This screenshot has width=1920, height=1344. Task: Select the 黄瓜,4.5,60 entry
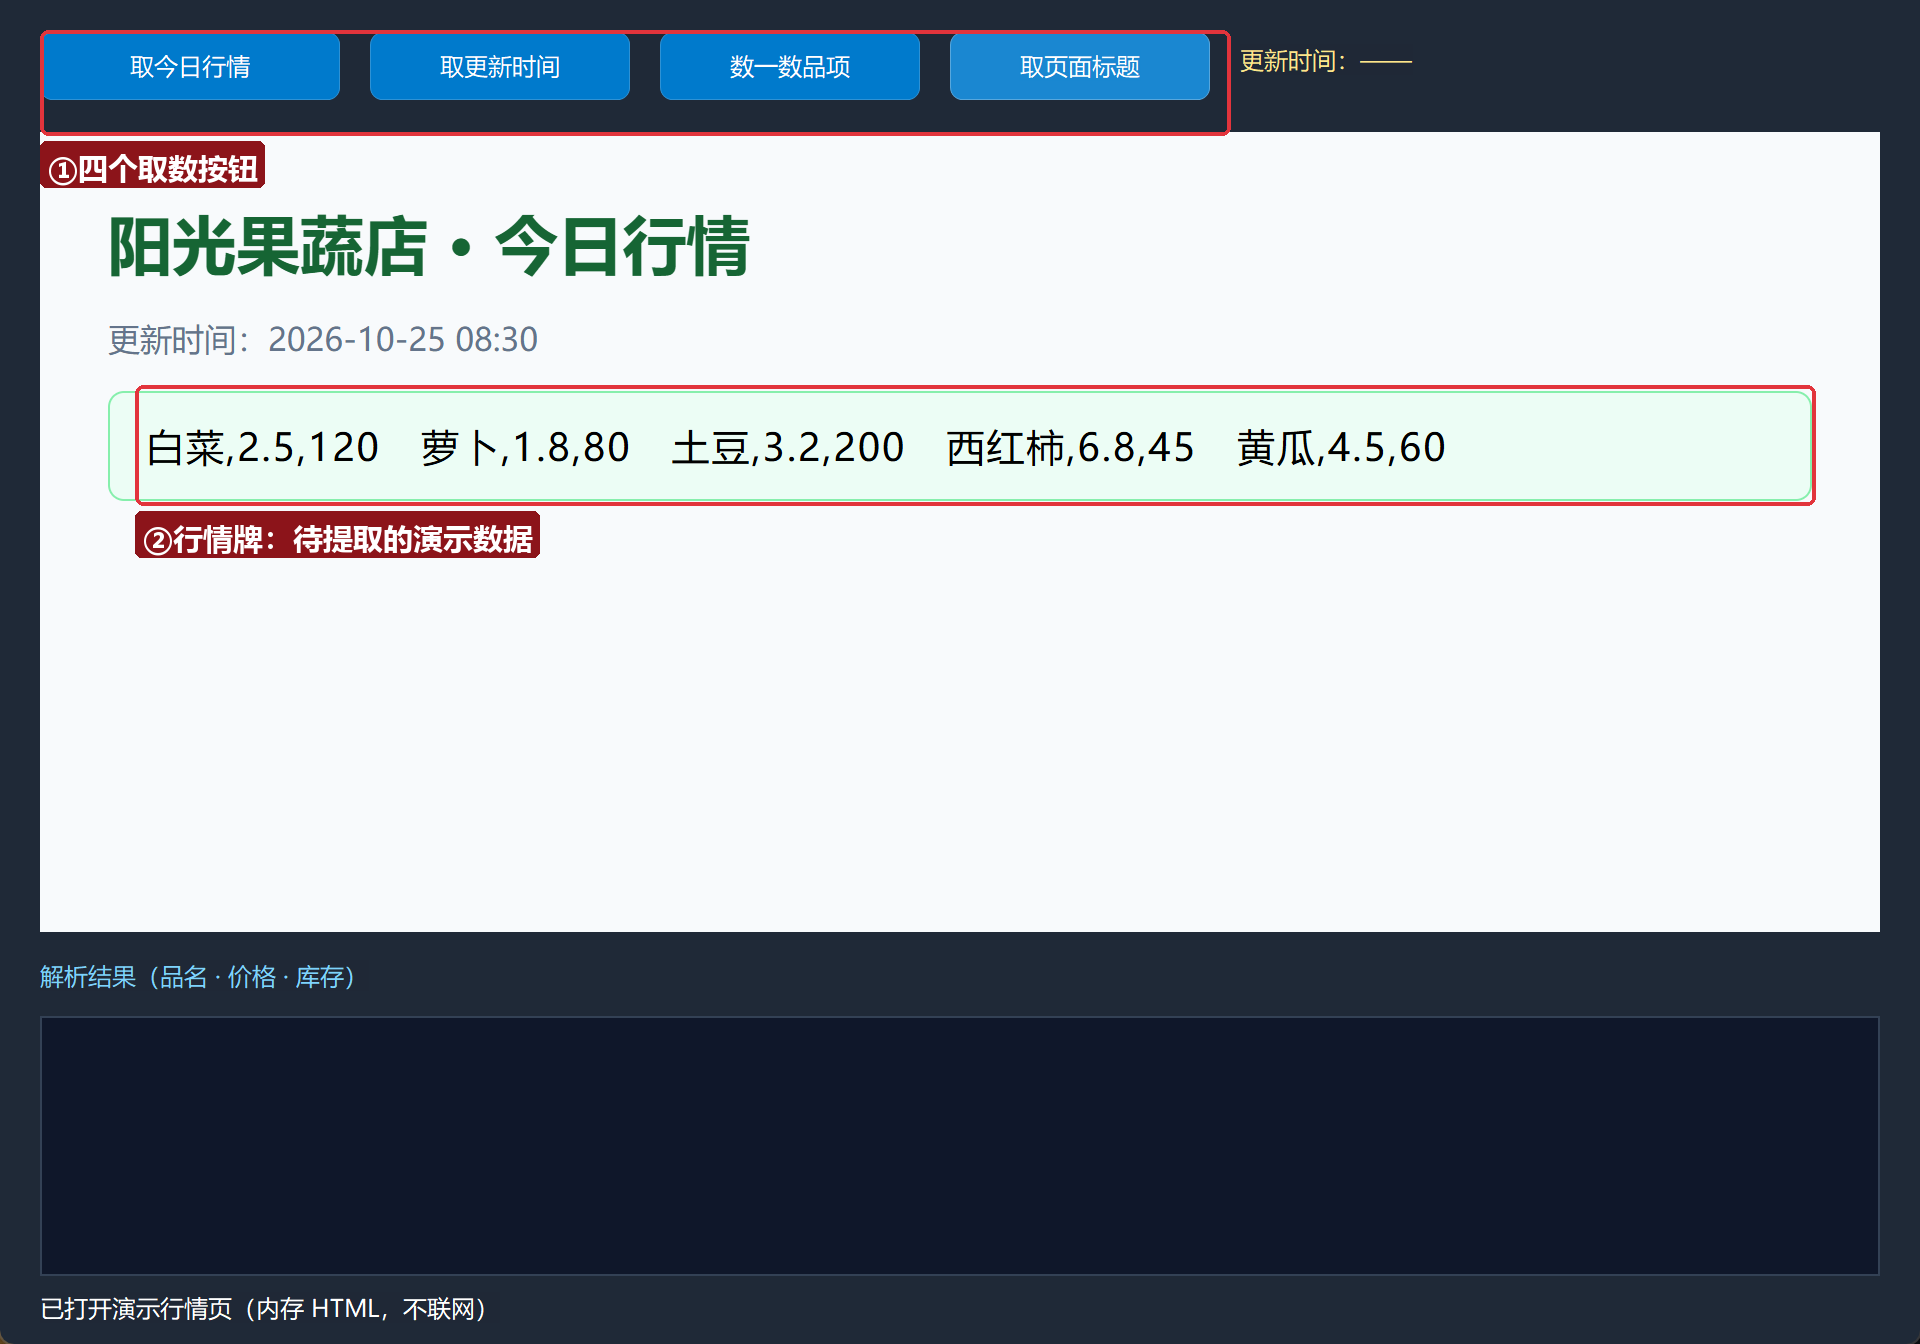click(1341, 447)
